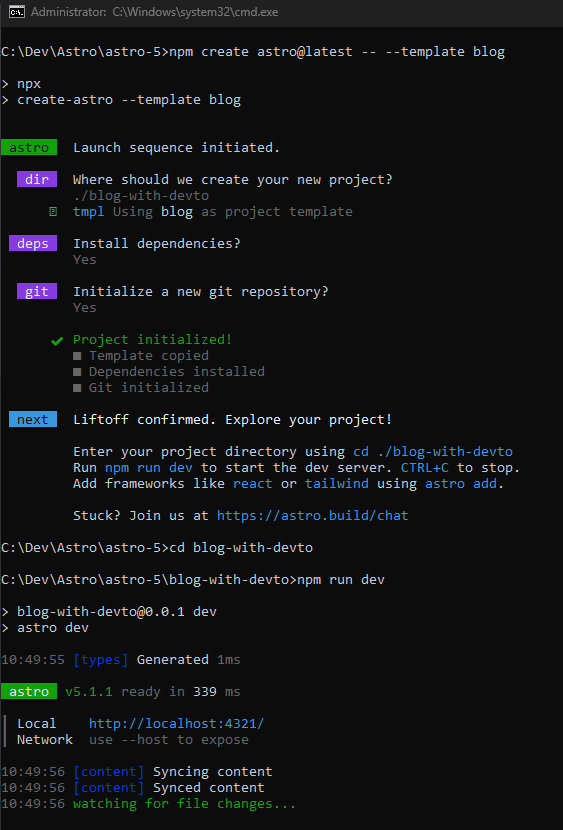Click the green checkmark beside Project initialized
The image size is (563, 830).
click(57, 340)
